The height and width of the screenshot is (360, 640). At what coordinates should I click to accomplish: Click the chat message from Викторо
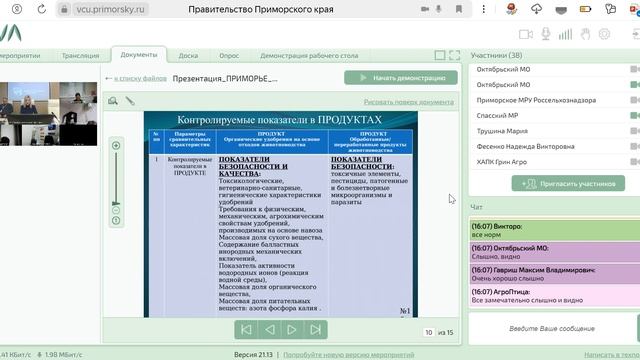(555, 230)
